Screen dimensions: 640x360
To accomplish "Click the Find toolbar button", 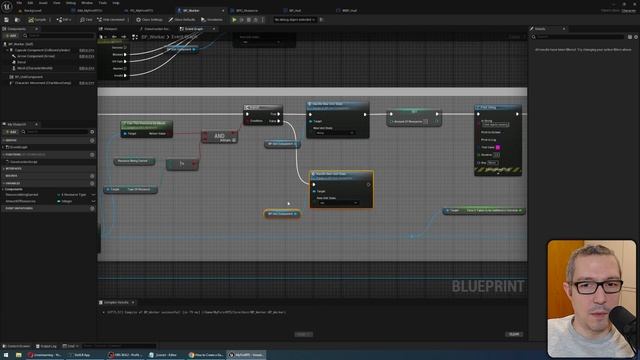I will point(86,20).
